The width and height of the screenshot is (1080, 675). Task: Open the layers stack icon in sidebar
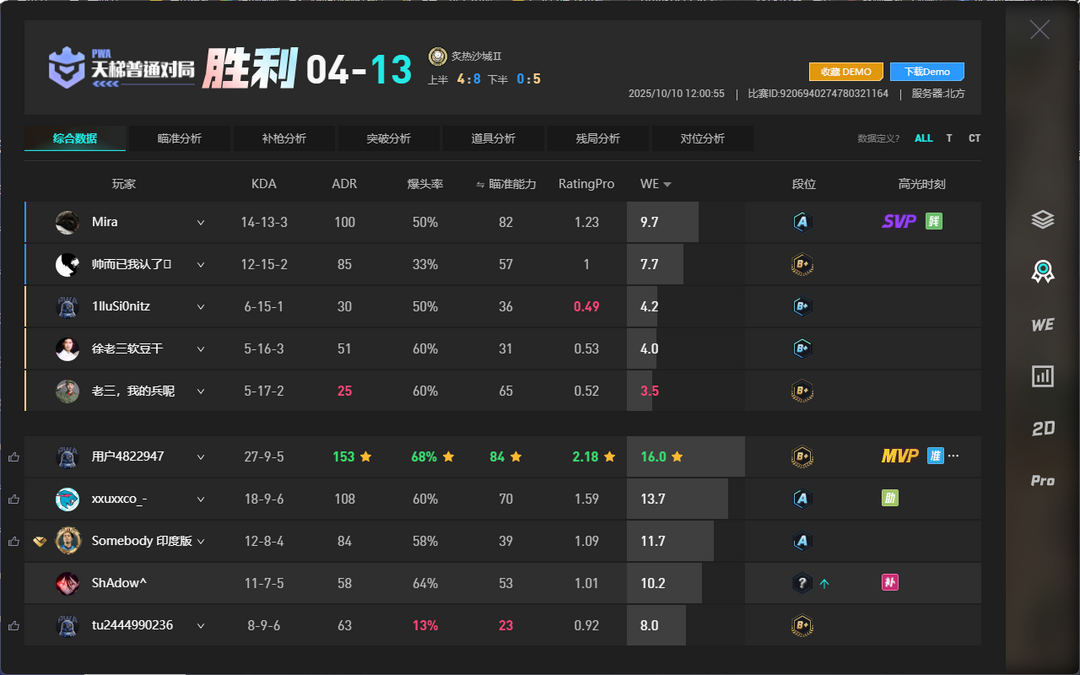[1042, 219]
